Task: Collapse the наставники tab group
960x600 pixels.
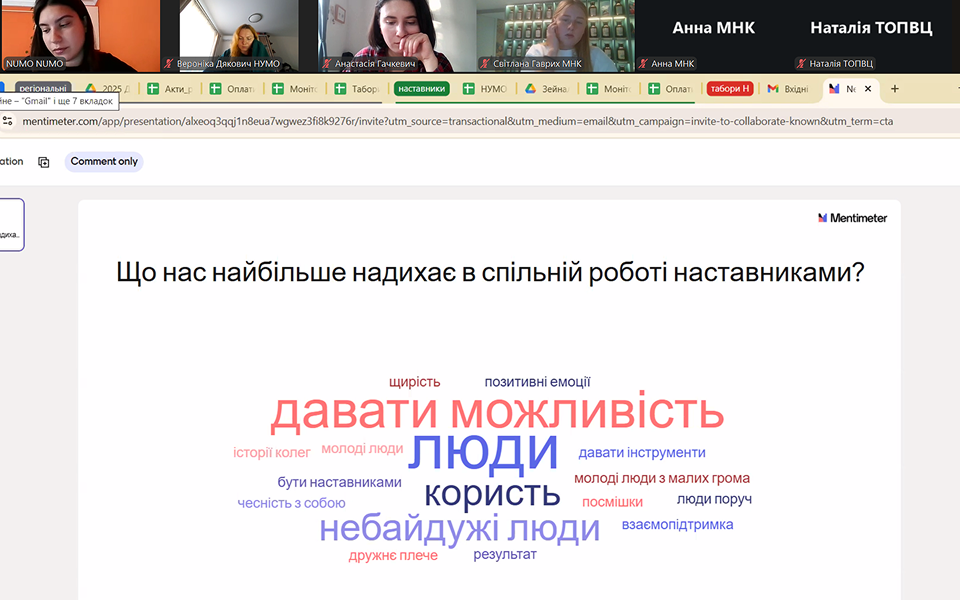Action: 422,89
